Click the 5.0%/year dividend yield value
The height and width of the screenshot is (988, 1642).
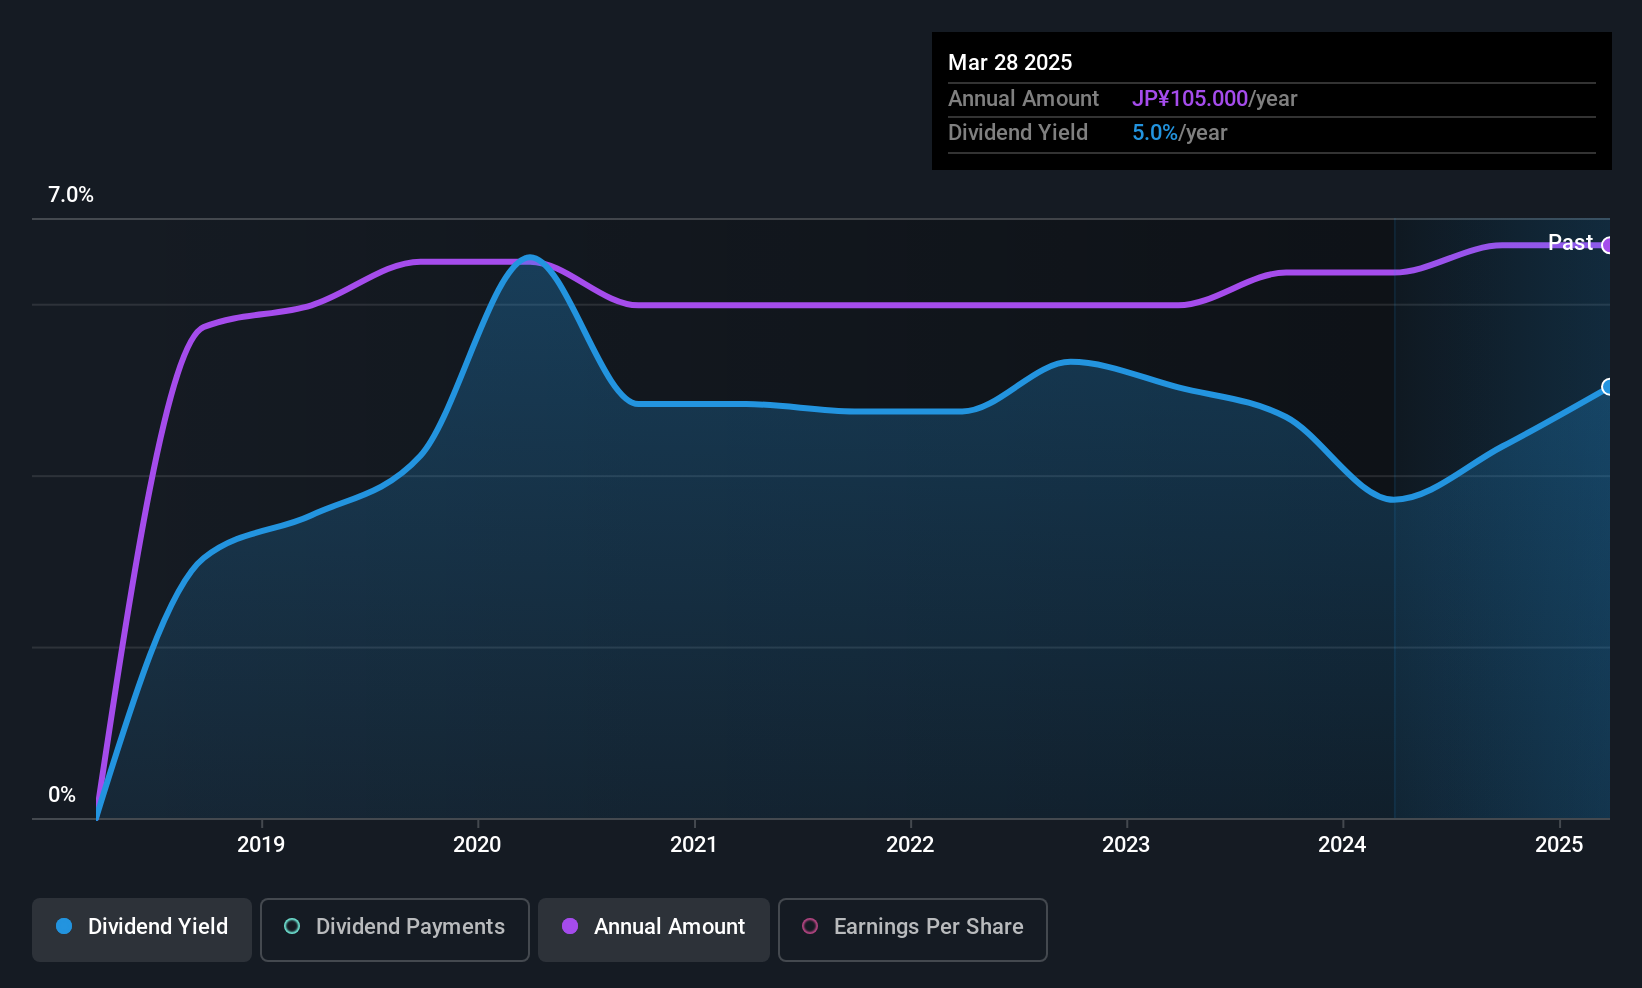1179,133
